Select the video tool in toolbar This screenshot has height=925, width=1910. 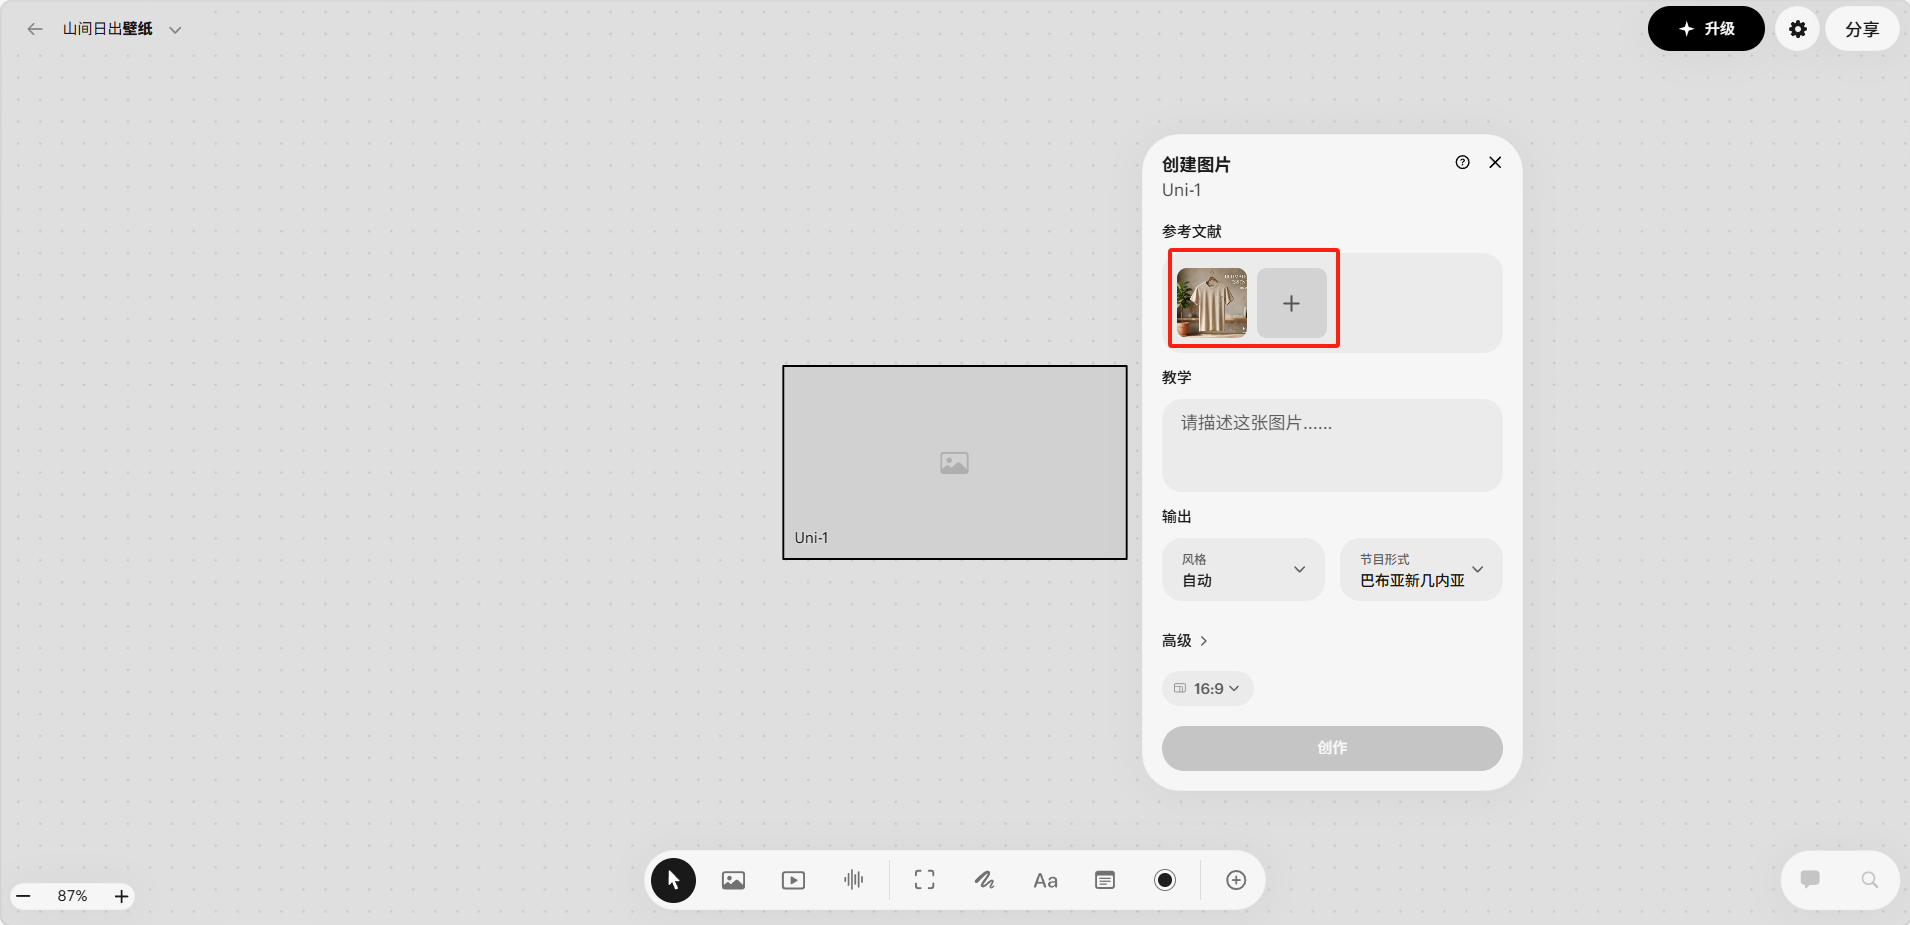tap(793, 880)
